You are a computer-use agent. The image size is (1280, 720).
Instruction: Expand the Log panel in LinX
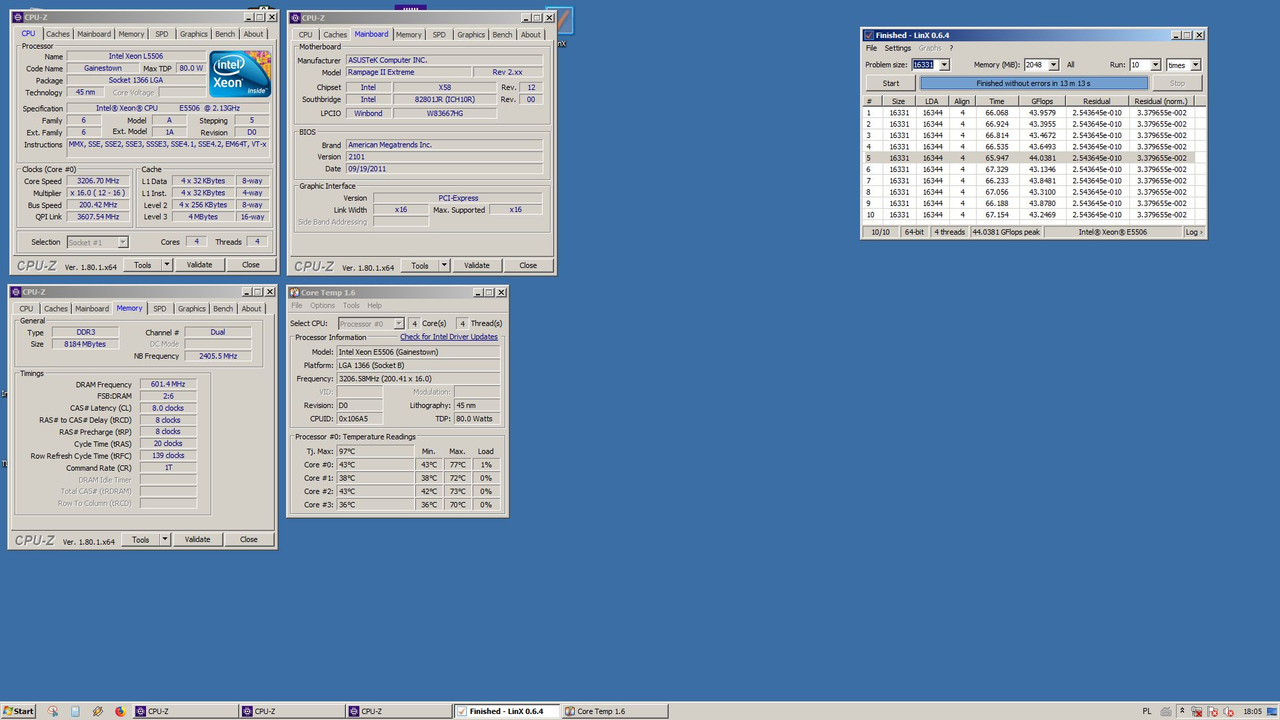pyautogui.click(x=1194, y=232)
